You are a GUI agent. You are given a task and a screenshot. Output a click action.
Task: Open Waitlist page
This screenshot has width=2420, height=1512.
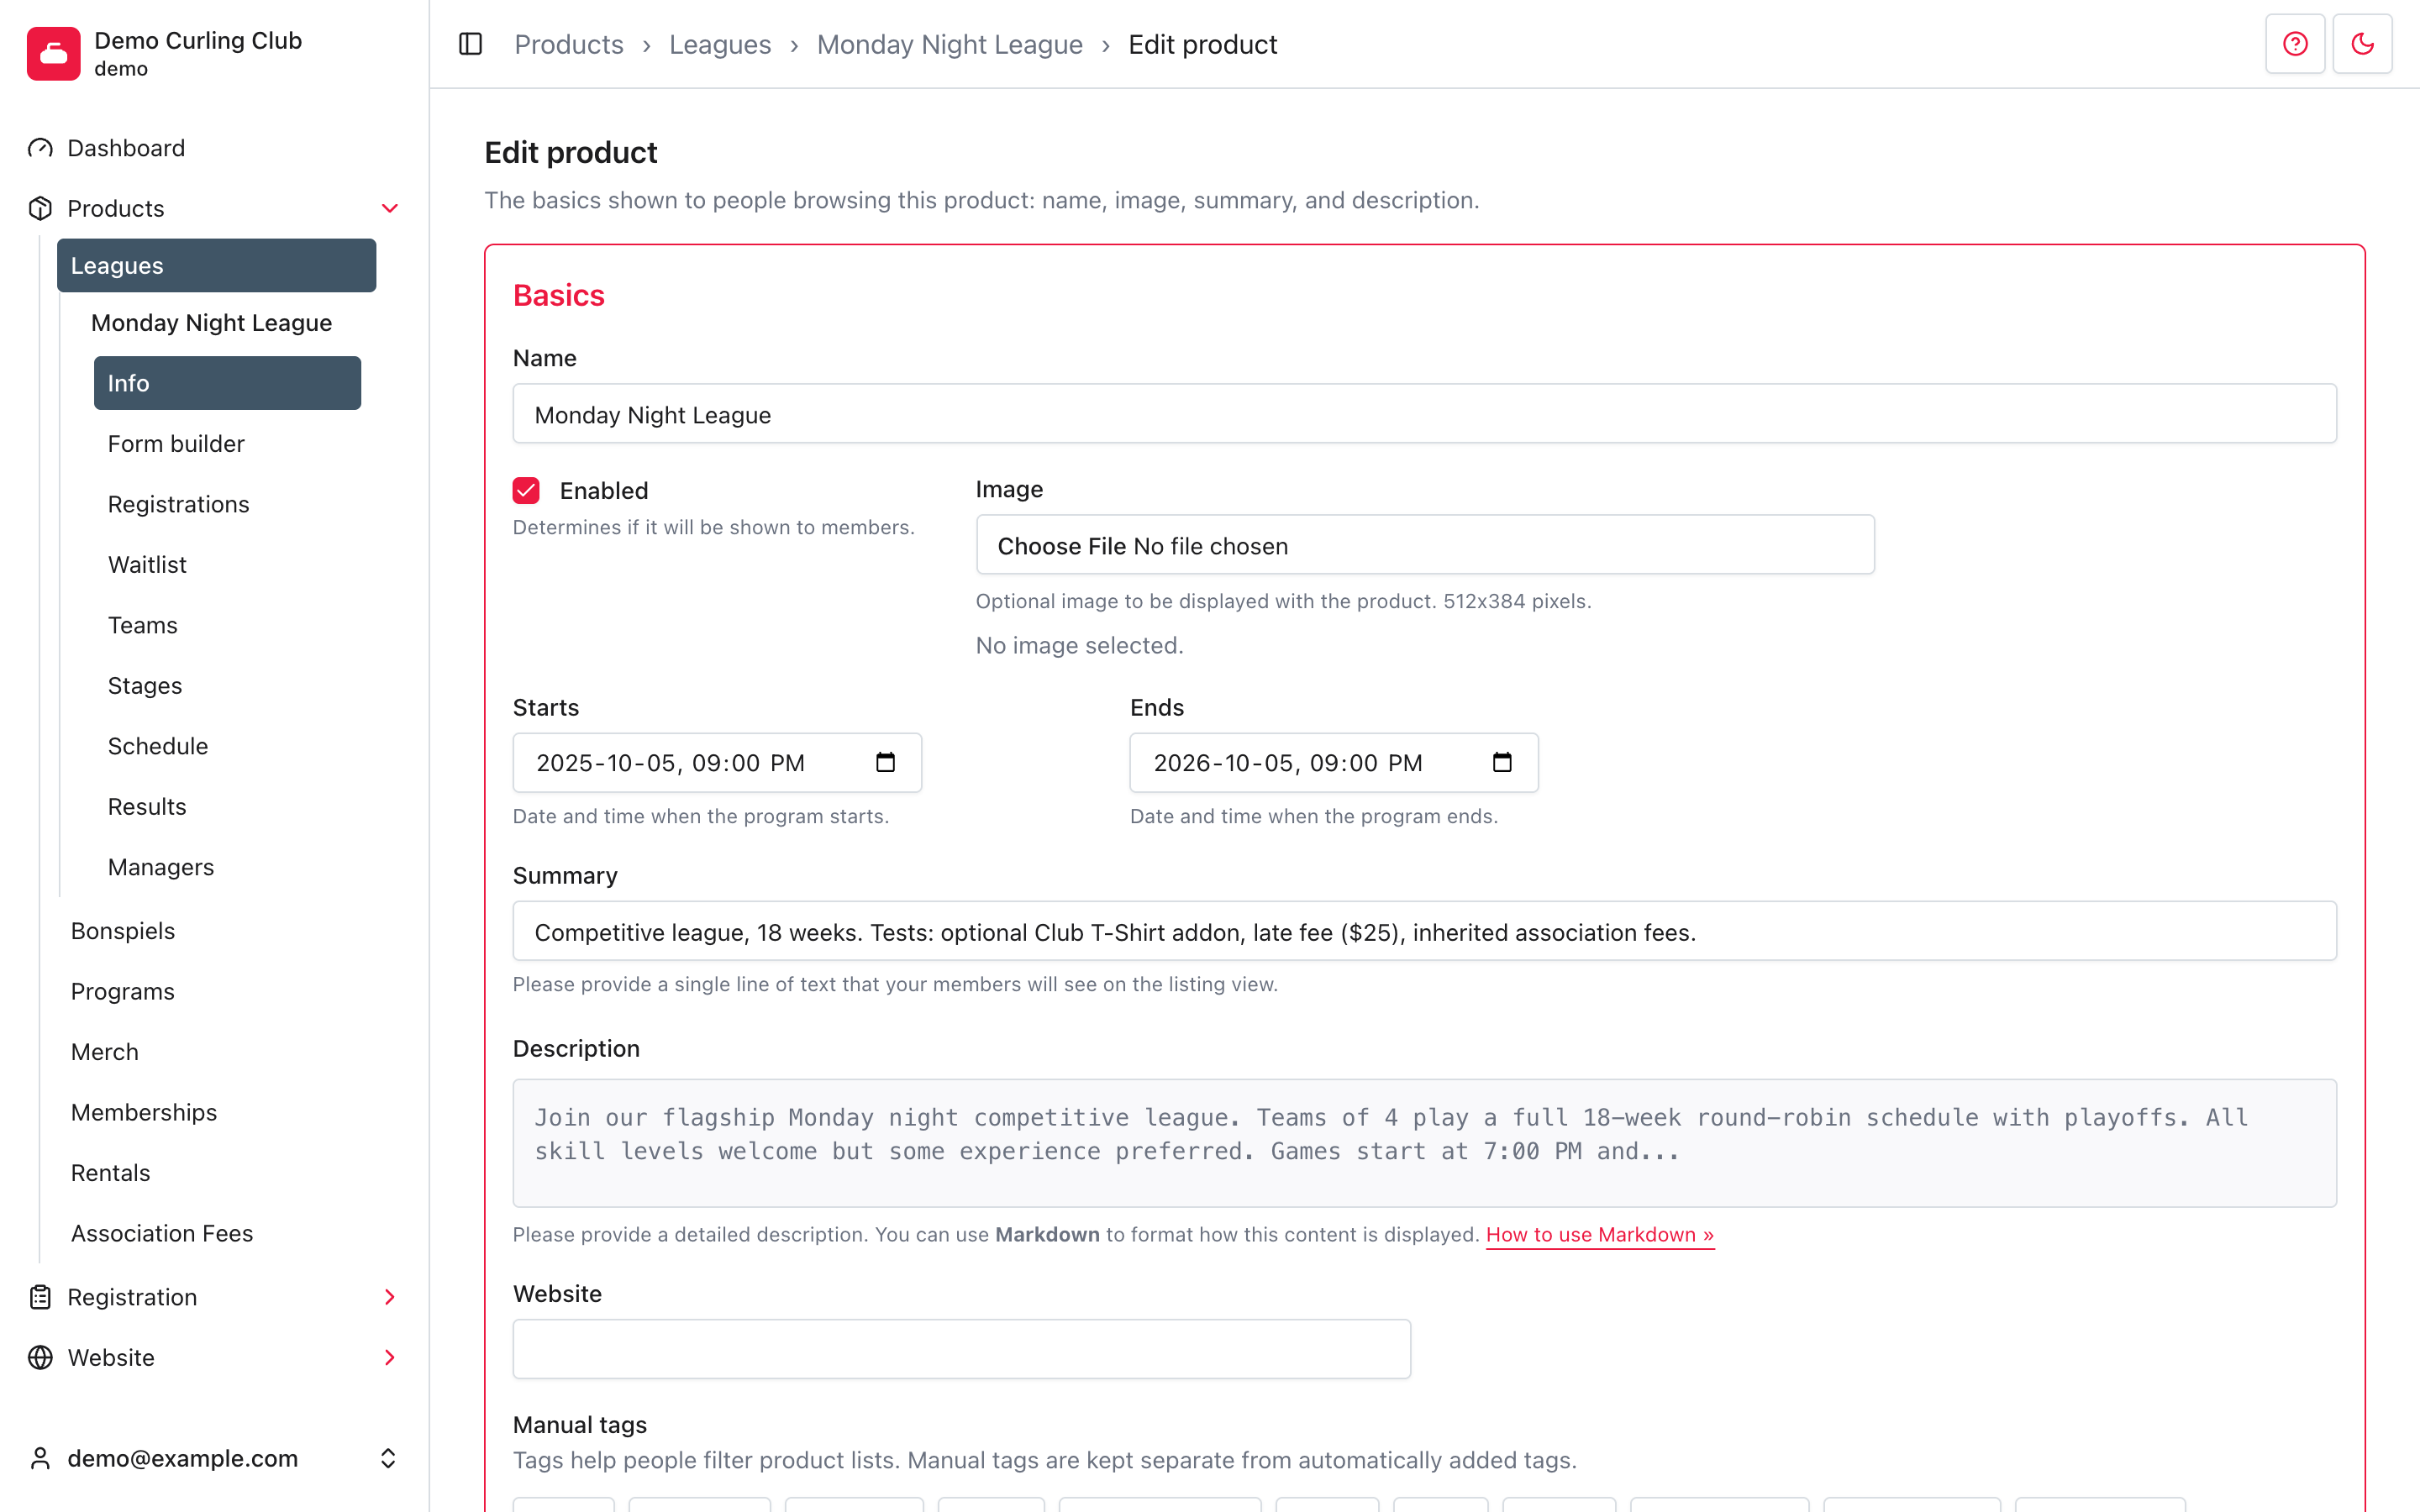pyautogui.click(x=147, y=565)
